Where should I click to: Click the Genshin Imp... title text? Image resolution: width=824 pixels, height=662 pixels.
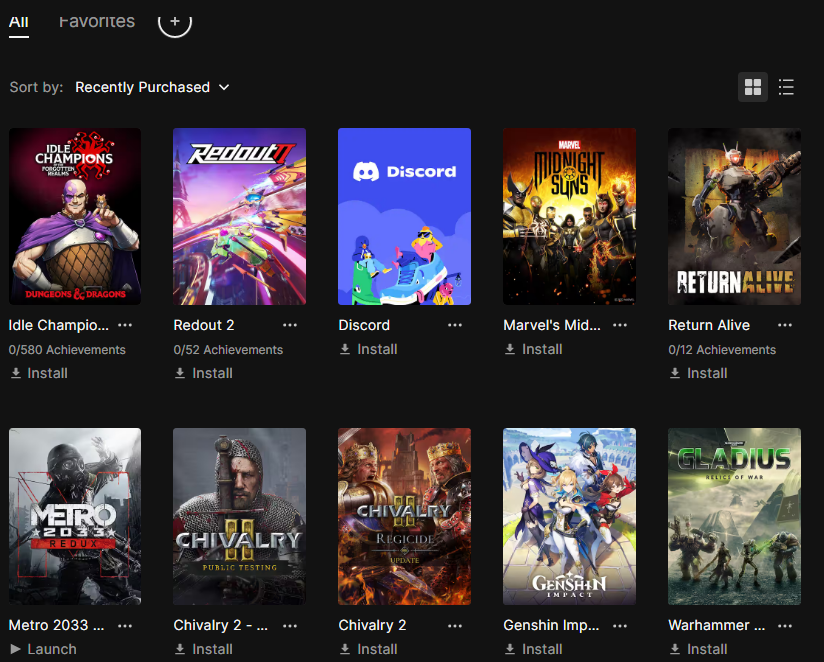551,625
